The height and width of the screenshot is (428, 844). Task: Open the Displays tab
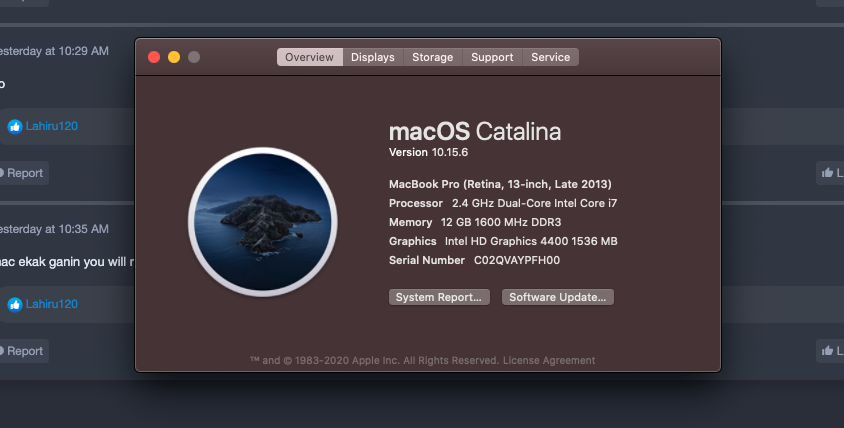(x=372, y=57)
